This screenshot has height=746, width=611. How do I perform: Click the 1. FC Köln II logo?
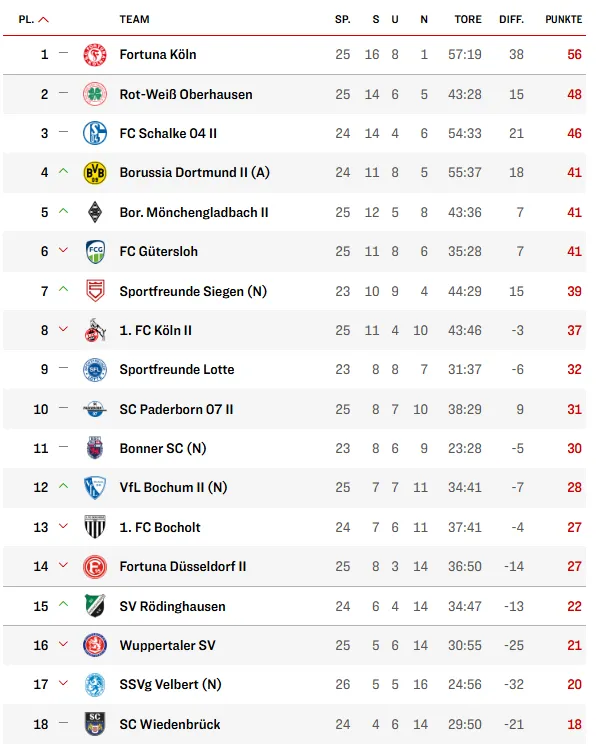[95, 330]
